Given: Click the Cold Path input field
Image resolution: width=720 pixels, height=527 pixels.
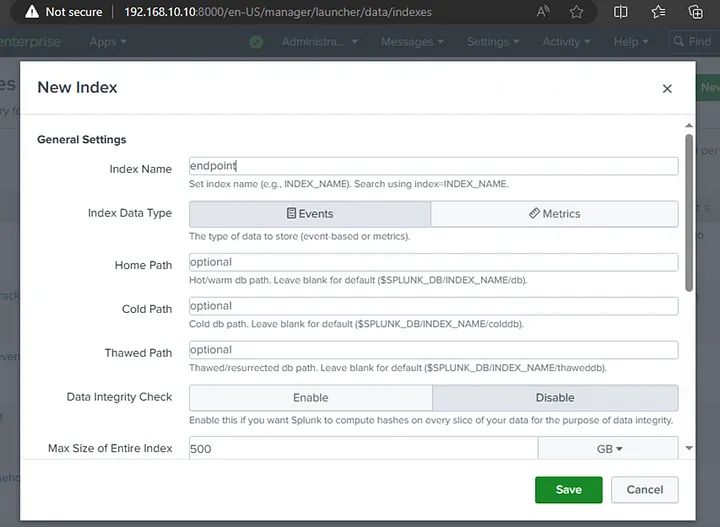Looking at the screenshot, I should pos(433,306).
